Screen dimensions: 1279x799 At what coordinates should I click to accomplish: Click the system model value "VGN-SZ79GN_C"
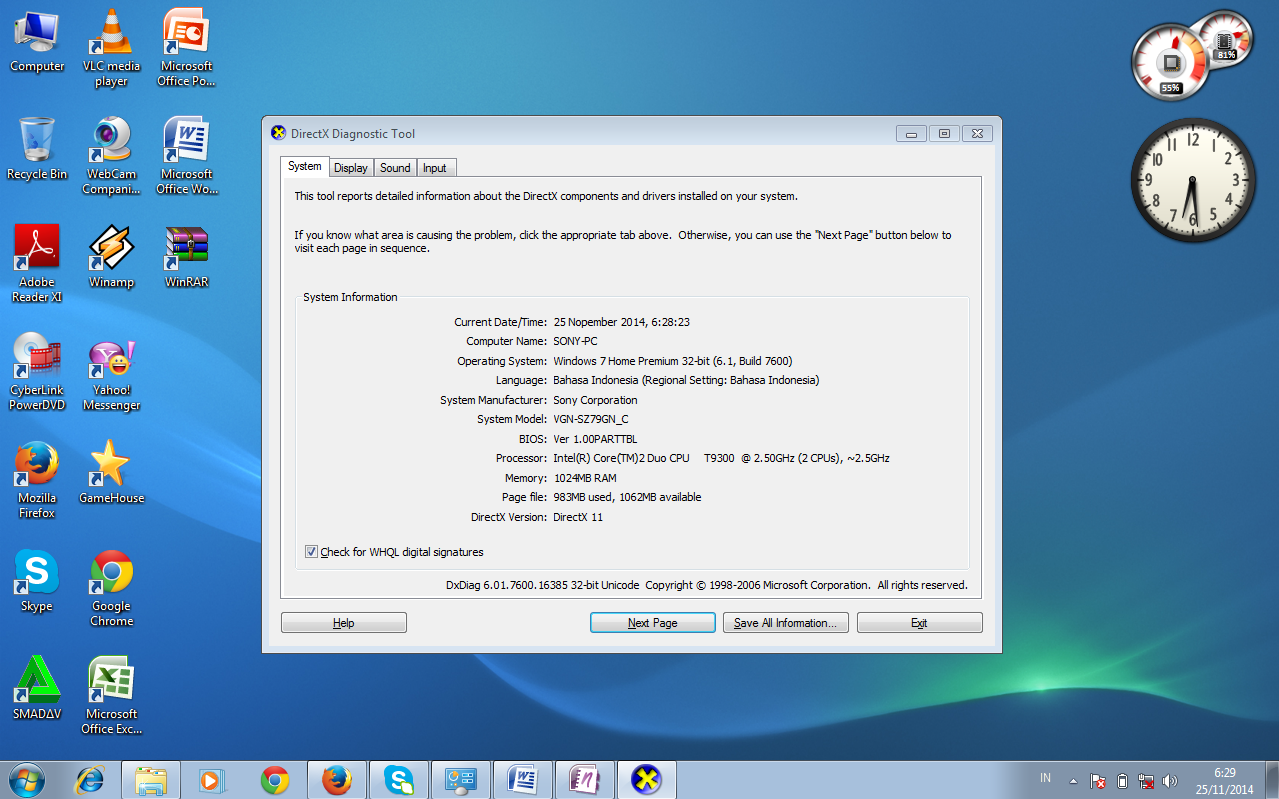click(591, 420)
